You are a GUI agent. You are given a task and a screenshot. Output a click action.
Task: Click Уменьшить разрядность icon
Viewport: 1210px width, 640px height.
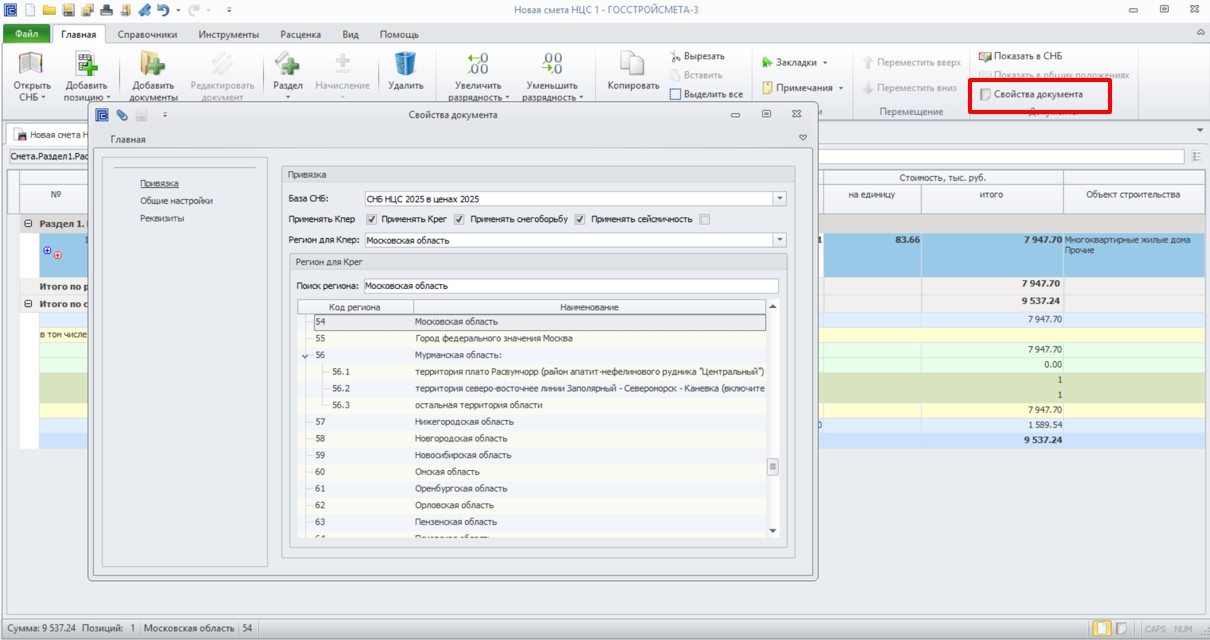coord(551,64)
